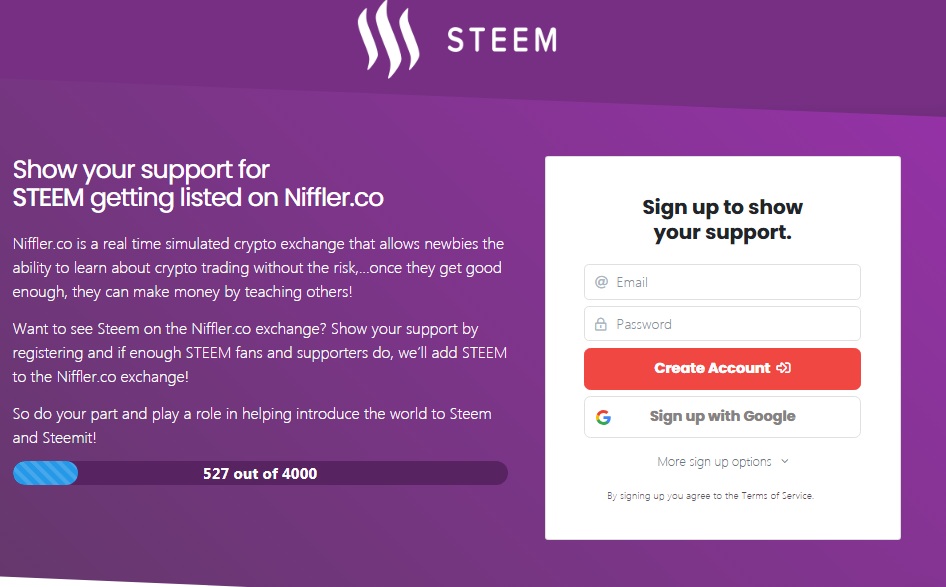946x587 pixels.
Task: Click the Google G logo icon
Action: pyautogui.click(x=603, y=417)
